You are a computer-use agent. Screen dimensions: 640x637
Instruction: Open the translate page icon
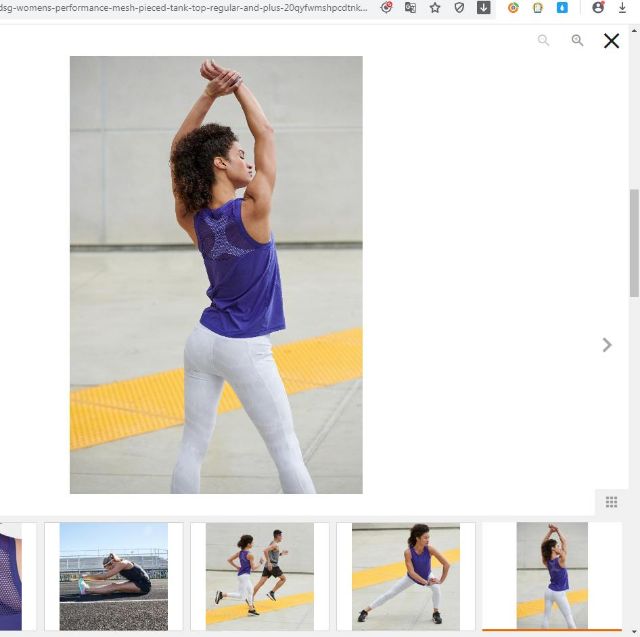tap(410, 8)
